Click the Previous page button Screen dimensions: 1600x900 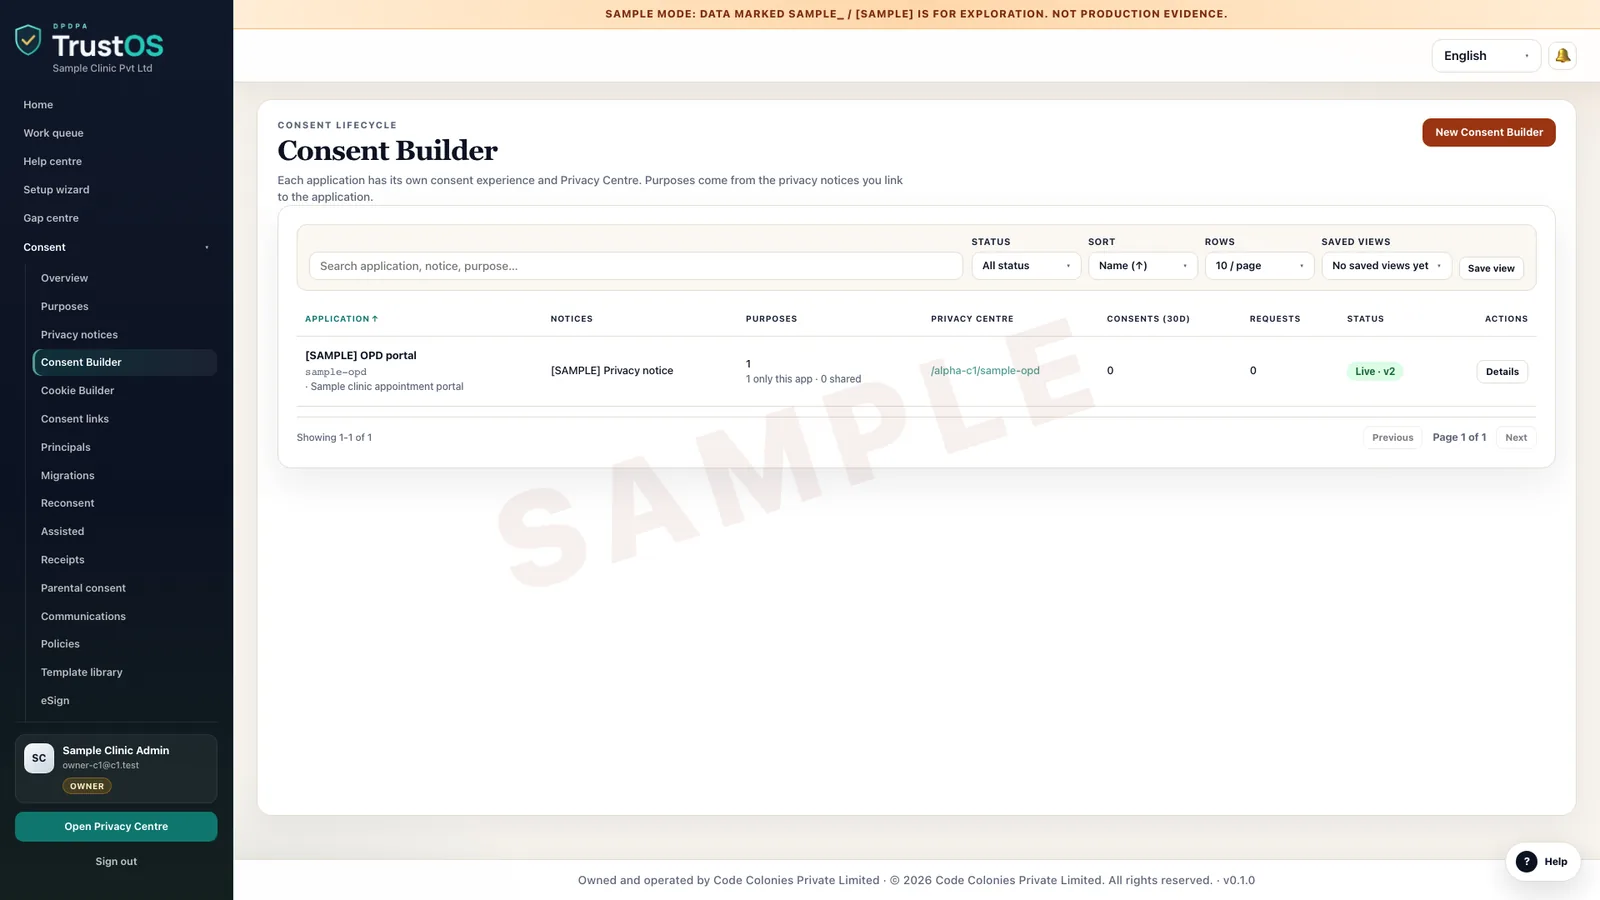coord(1392,438)
